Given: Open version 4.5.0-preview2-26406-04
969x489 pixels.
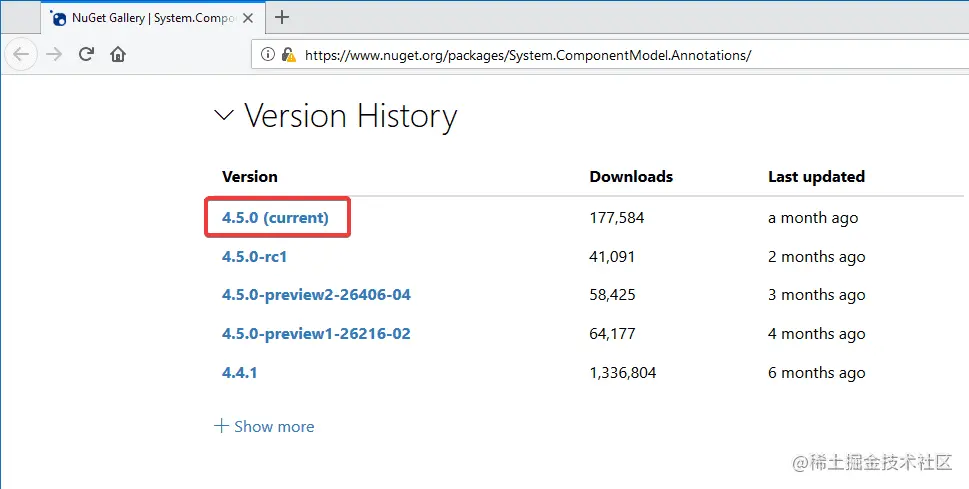Looking at the screenshot, I should 316,295.
